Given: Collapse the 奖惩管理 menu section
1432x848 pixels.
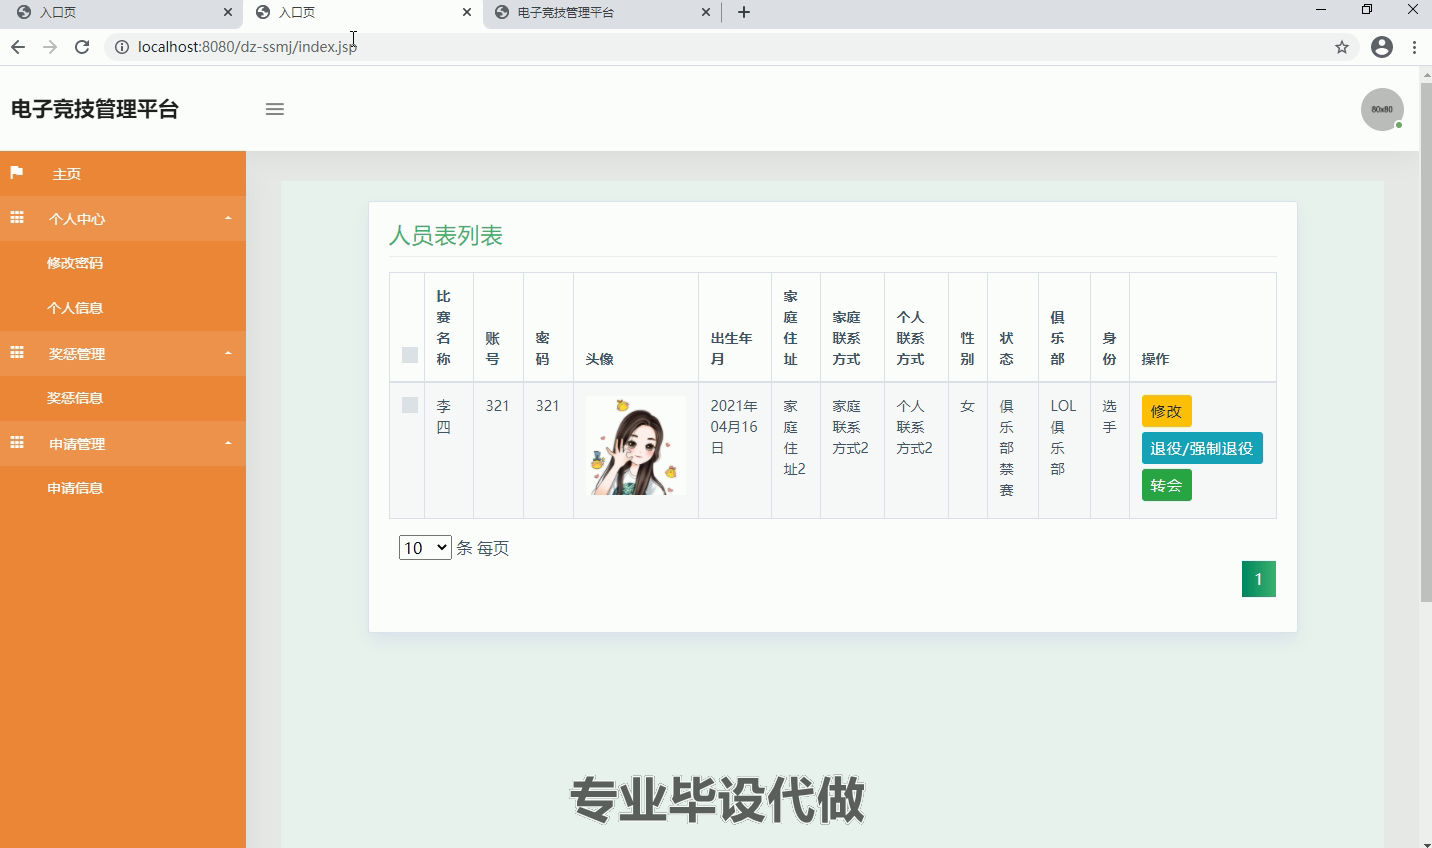Looking at the screenshot, I should click(x=228, y=353).
